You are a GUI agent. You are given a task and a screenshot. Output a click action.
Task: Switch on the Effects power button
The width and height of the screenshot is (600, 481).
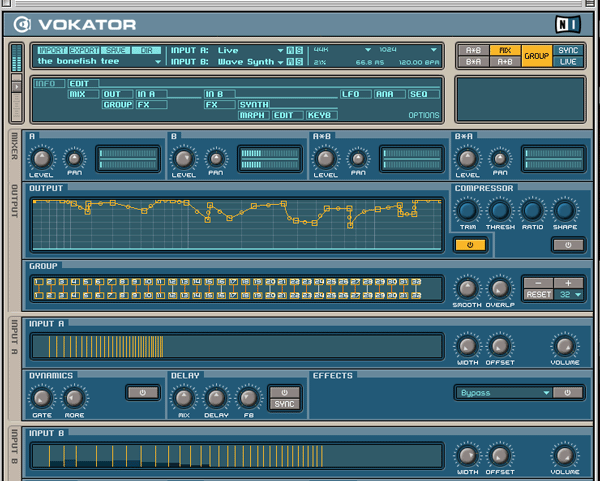pos(569,393)
